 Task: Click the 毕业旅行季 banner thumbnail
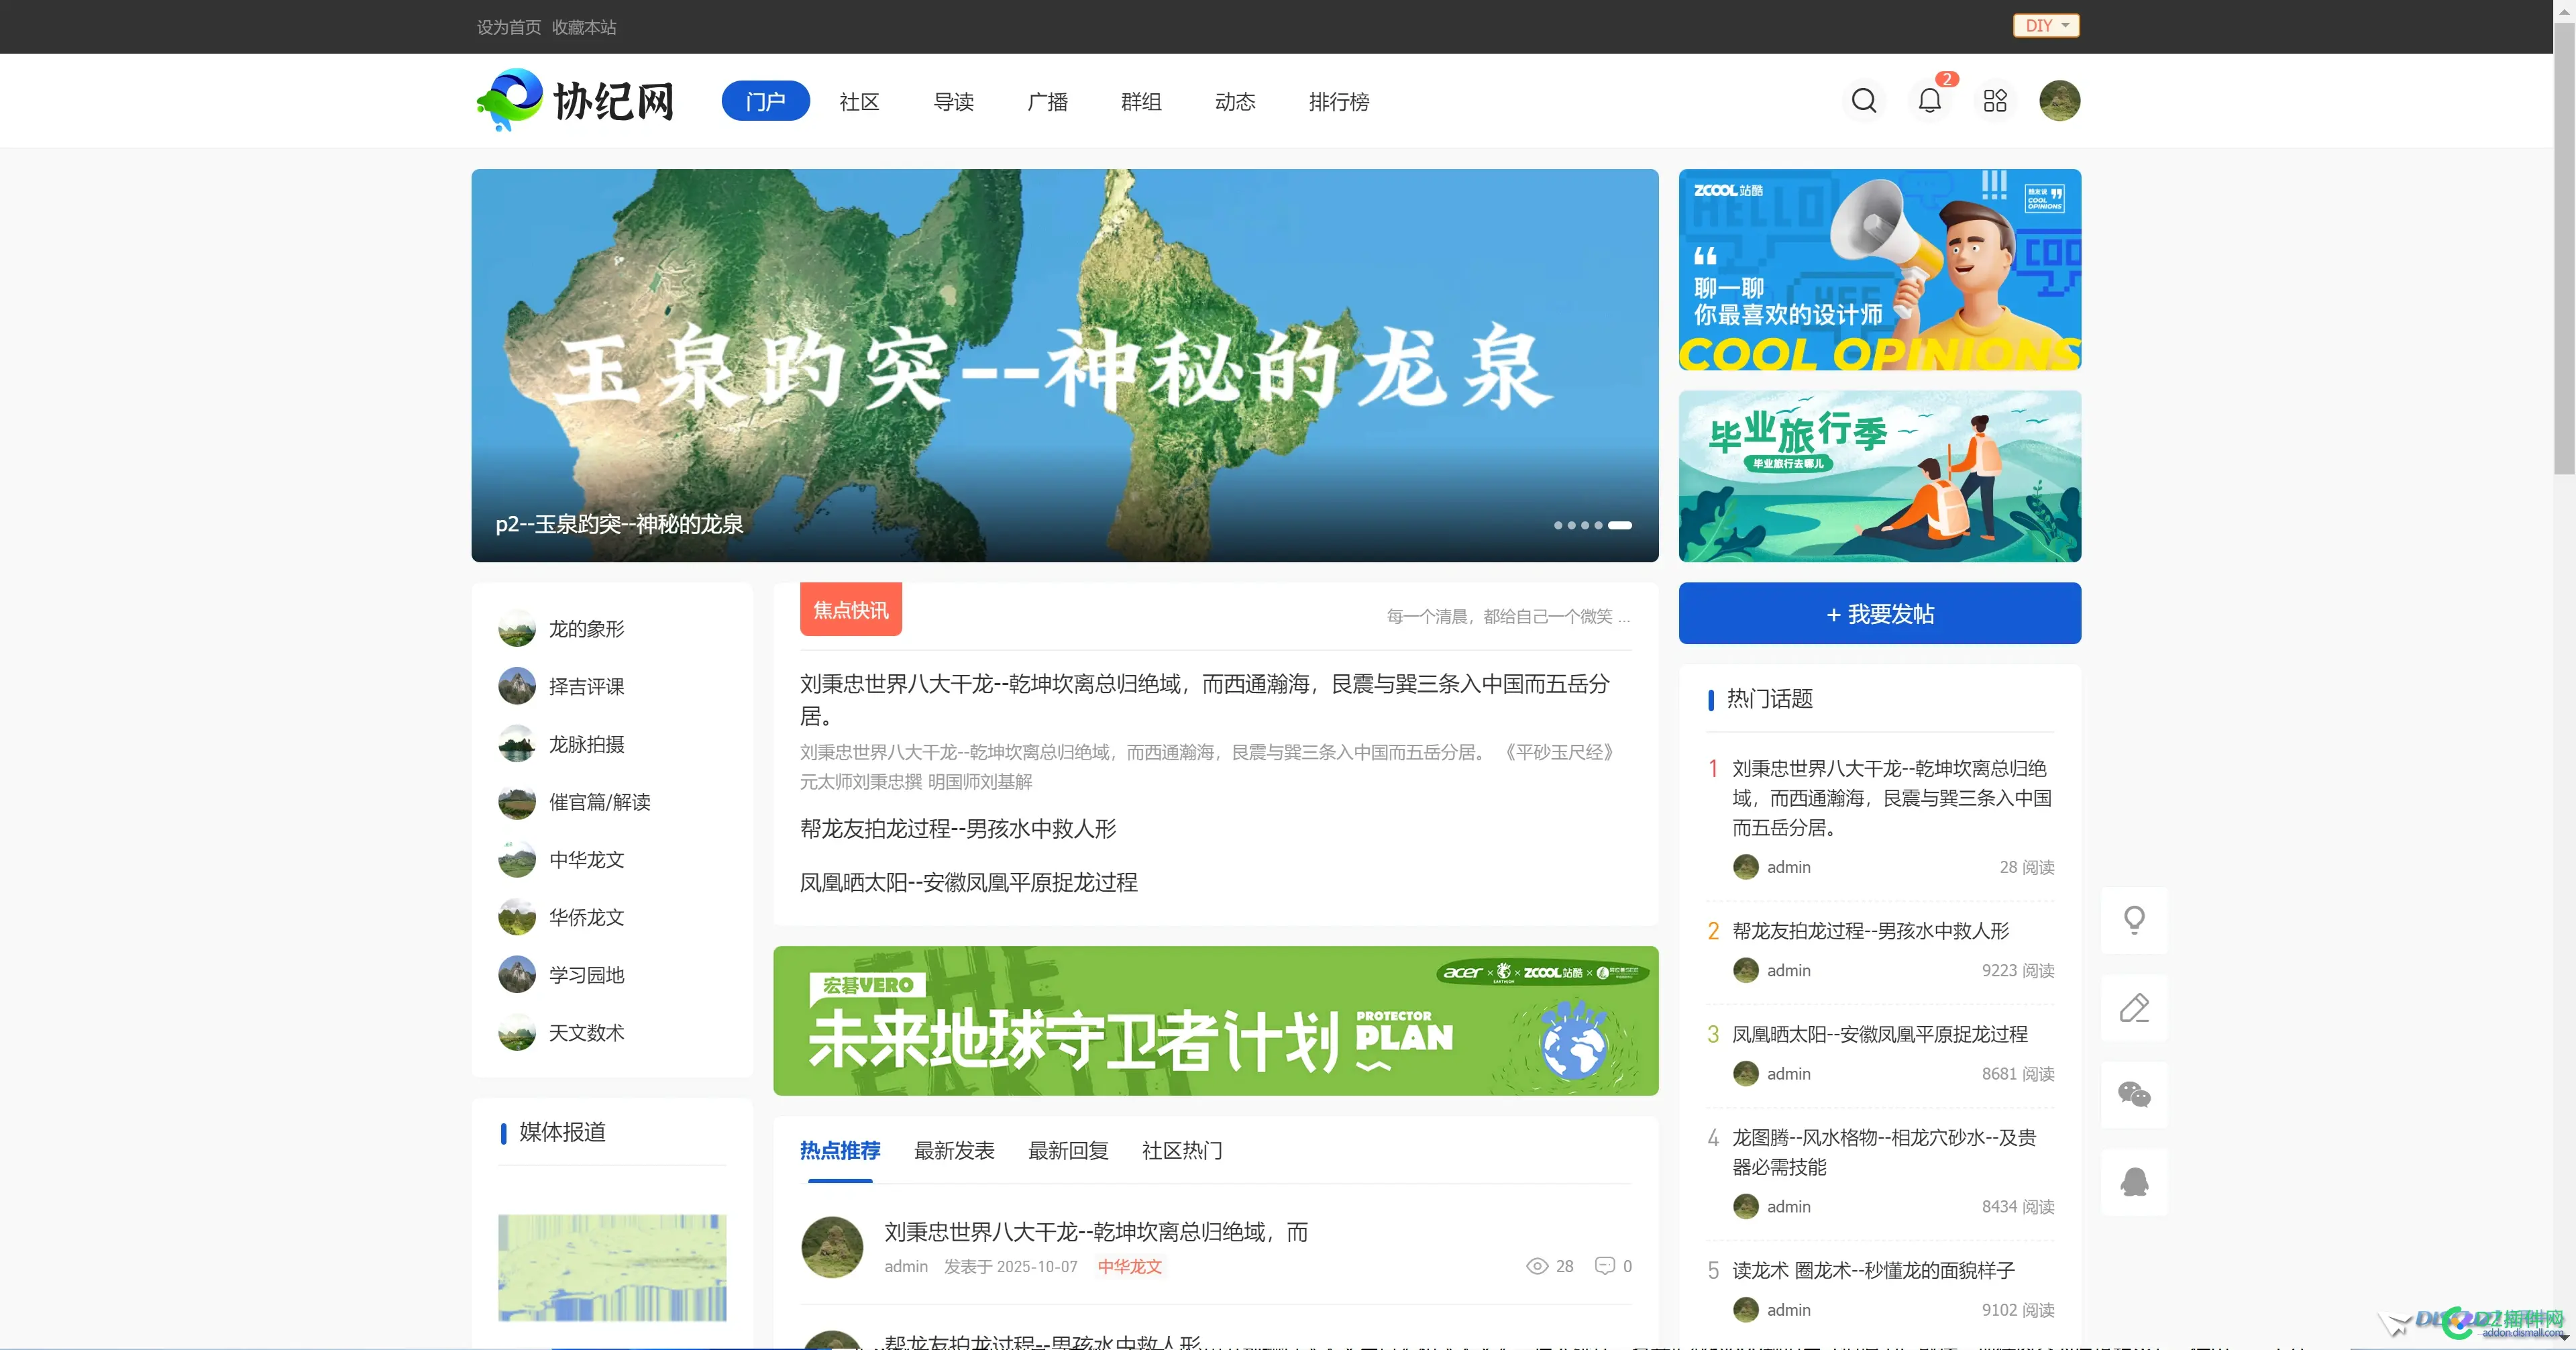pyautogui.click(x=1879, y=476)
